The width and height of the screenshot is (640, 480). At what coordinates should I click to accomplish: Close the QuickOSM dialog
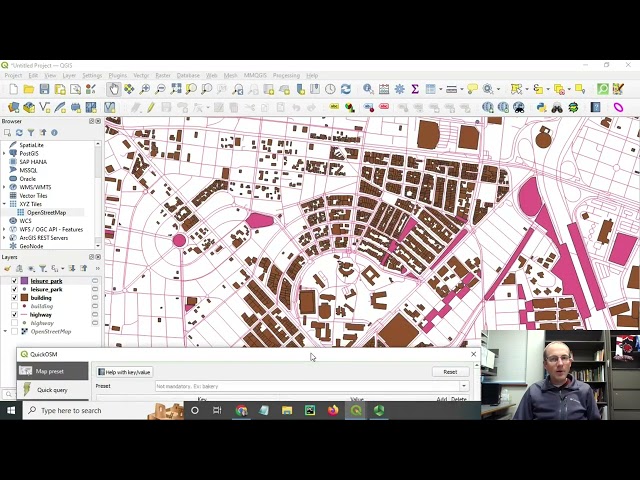(473, 354)
